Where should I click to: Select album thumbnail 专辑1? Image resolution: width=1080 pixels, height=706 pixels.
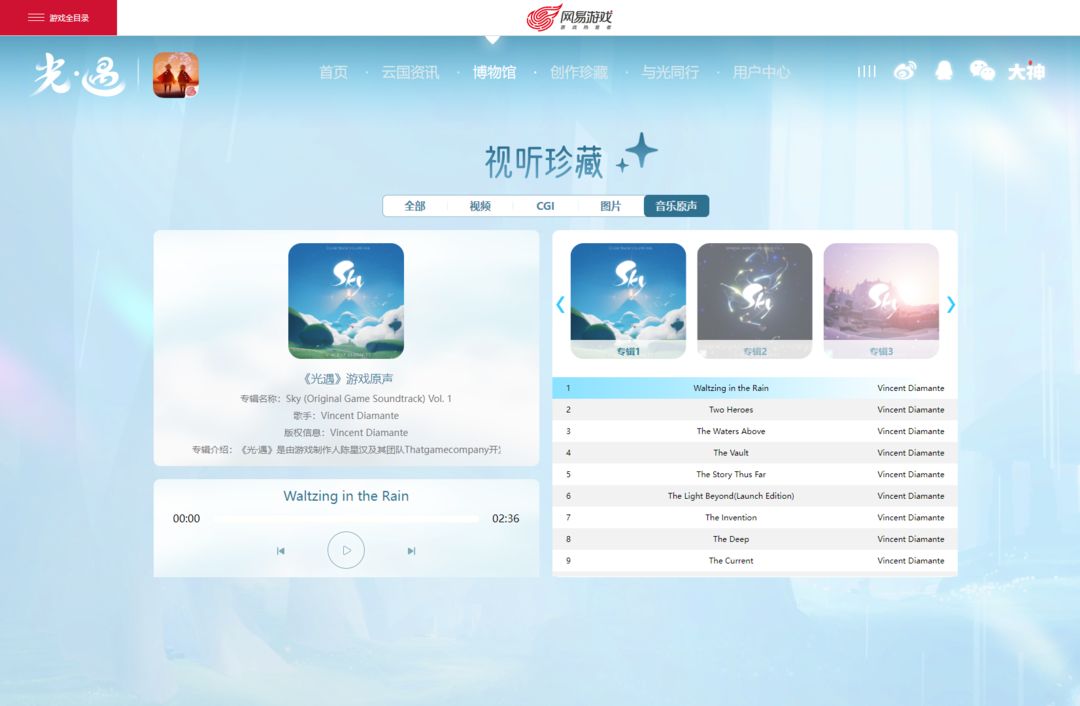tap(628, 300)
